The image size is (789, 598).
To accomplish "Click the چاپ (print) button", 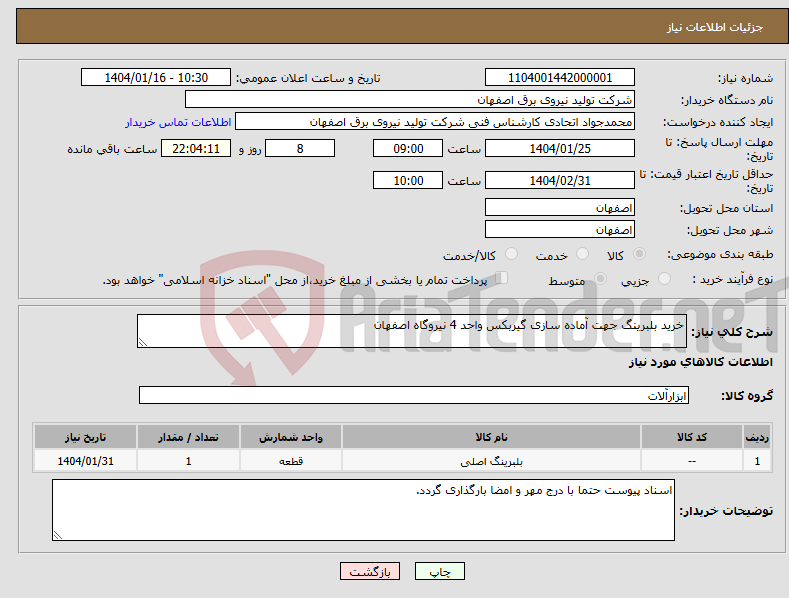I will click(439, 571).
